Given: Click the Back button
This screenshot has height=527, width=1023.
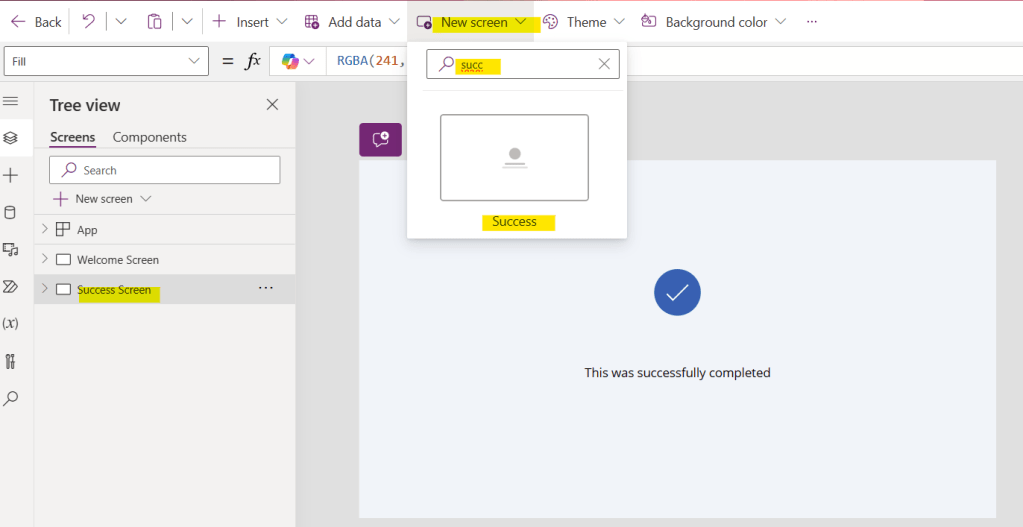Looking at the screenshot, I should coord(36,21).
